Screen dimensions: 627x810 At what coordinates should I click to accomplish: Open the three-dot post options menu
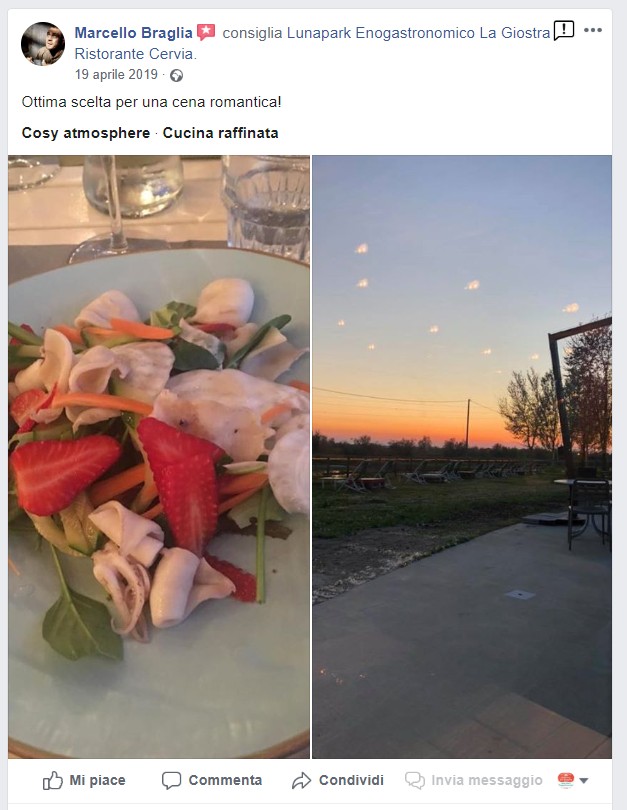click(592, 30)
